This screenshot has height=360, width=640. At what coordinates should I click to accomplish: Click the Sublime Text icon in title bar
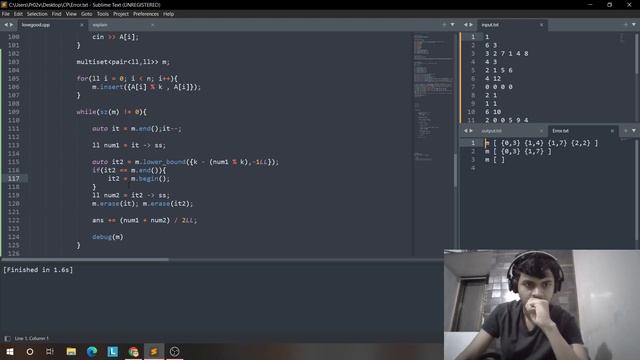coord(4,5)
